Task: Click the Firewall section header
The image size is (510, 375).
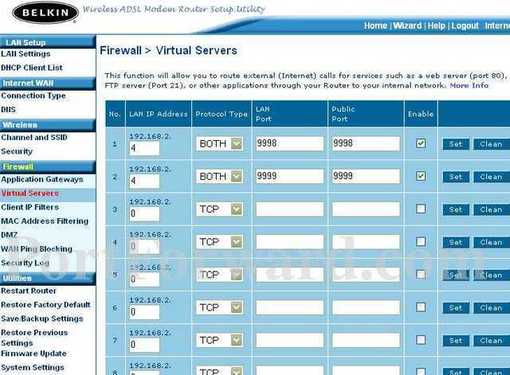Action: 48,167
